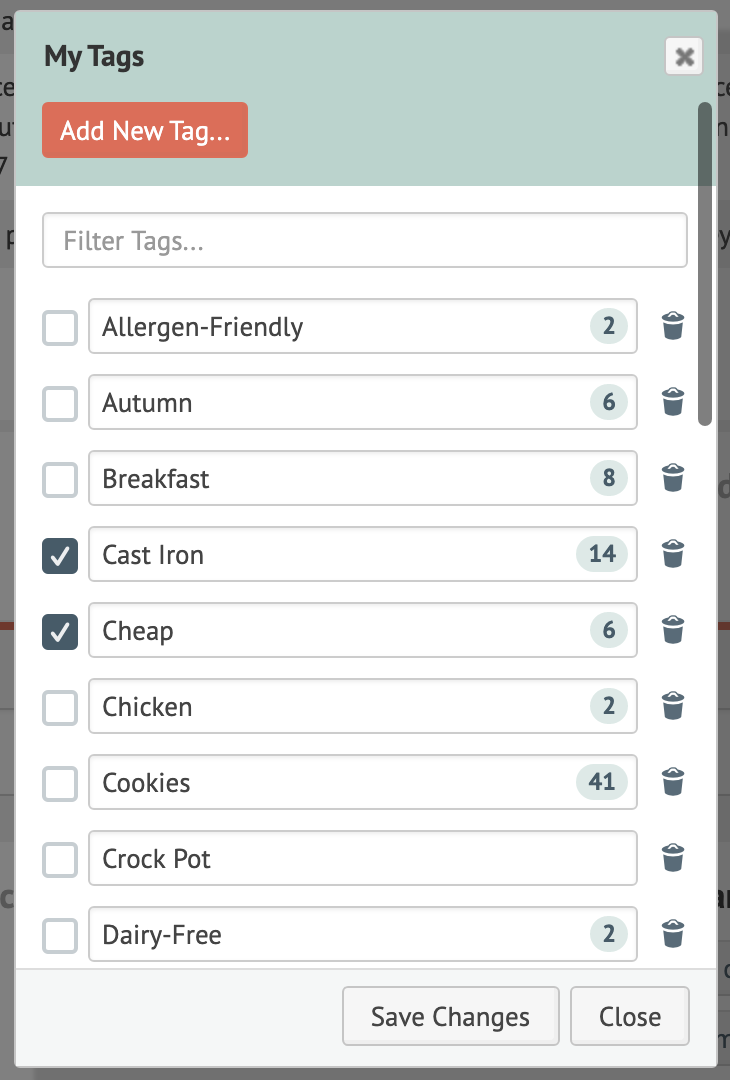The width and height of the screenshot is (730, 1080).
Task: Tick the Breakfast checkbox
Action: [60, 479]
